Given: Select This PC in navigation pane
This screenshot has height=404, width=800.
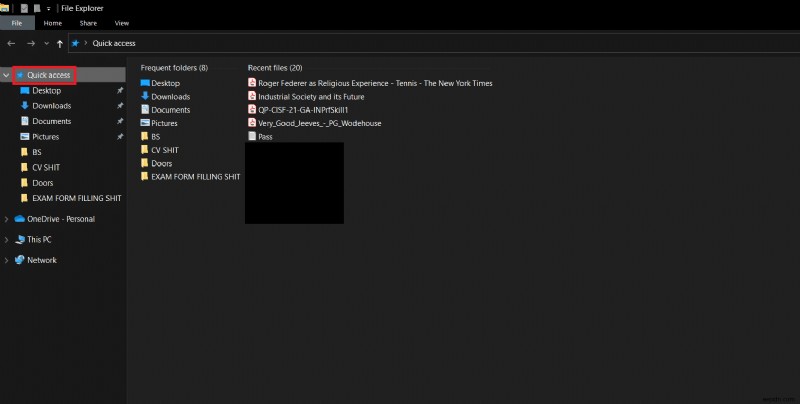Looking at the screenshot, I should coord(39,239).
